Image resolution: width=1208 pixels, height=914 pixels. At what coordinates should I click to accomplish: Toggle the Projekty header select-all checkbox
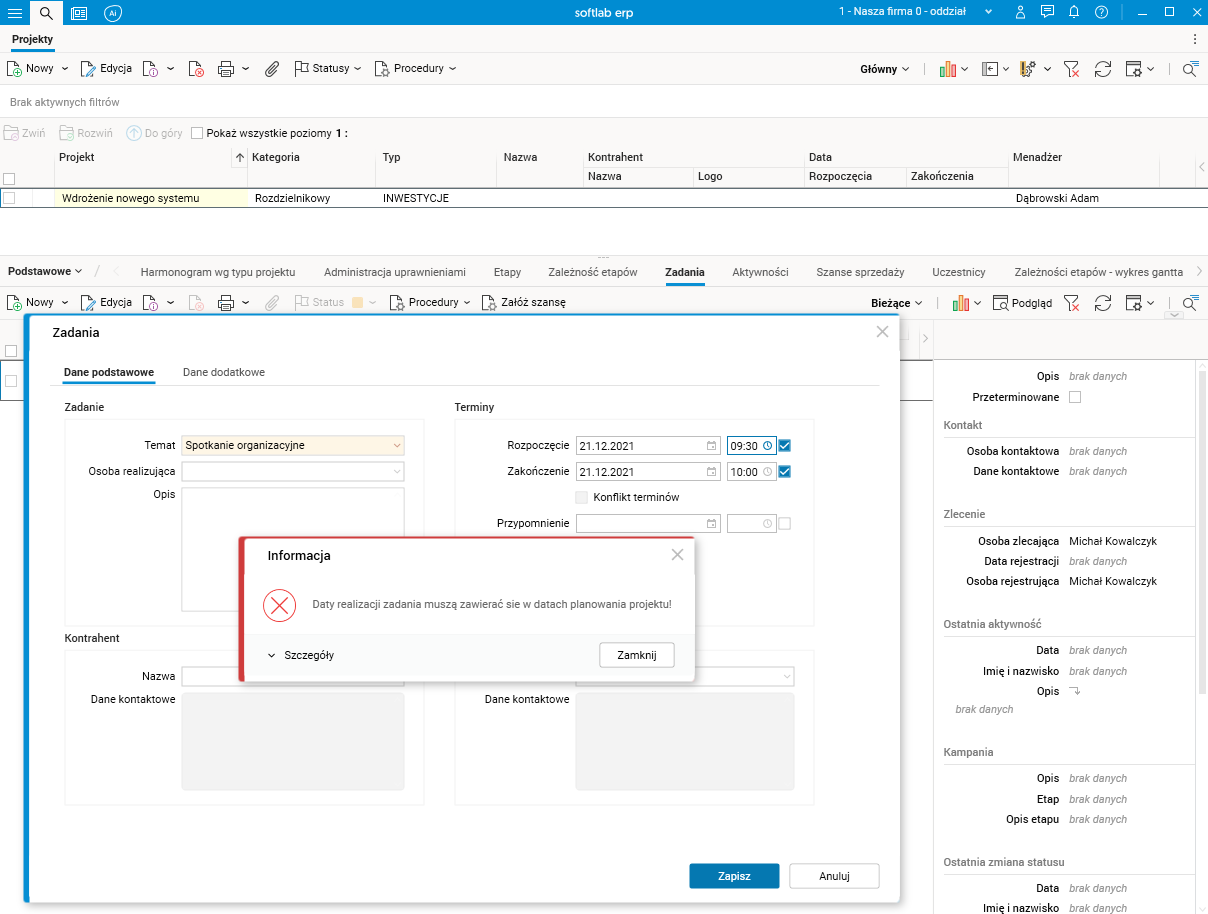click(x=9, y=178)
